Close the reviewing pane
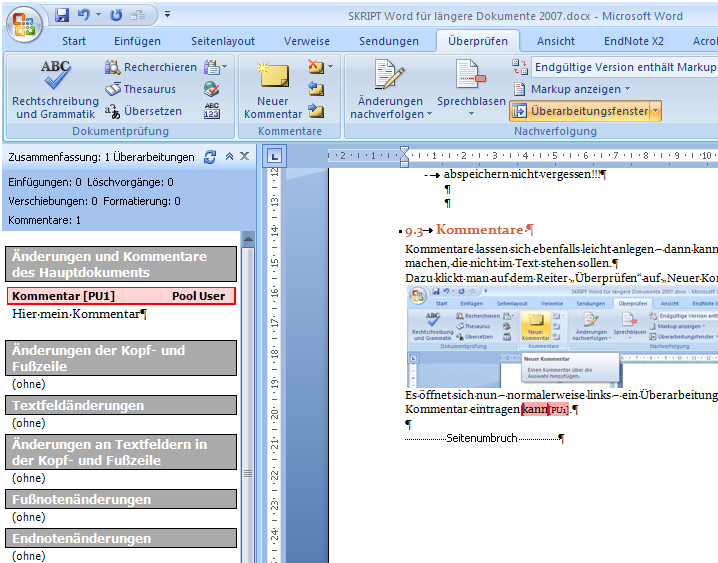This screenshot has height=563, width=718. click(245, 156)
